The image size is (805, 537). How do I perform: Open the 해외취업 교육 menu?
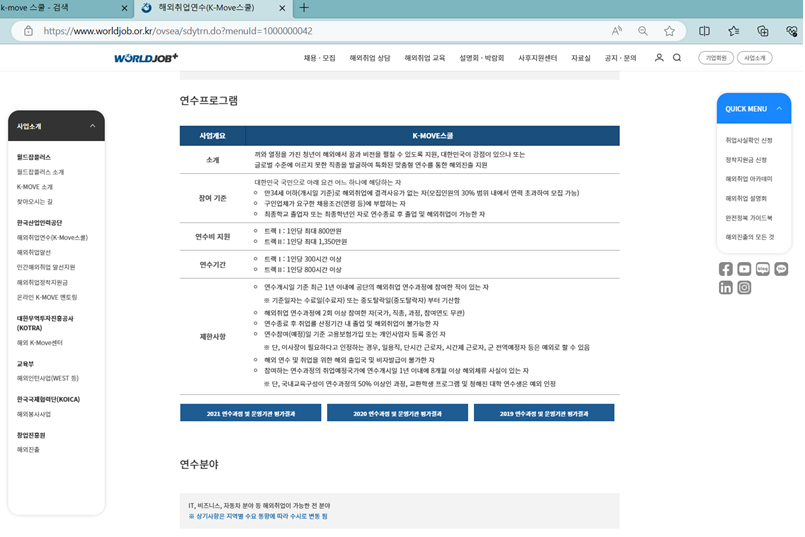pos(425,58)
